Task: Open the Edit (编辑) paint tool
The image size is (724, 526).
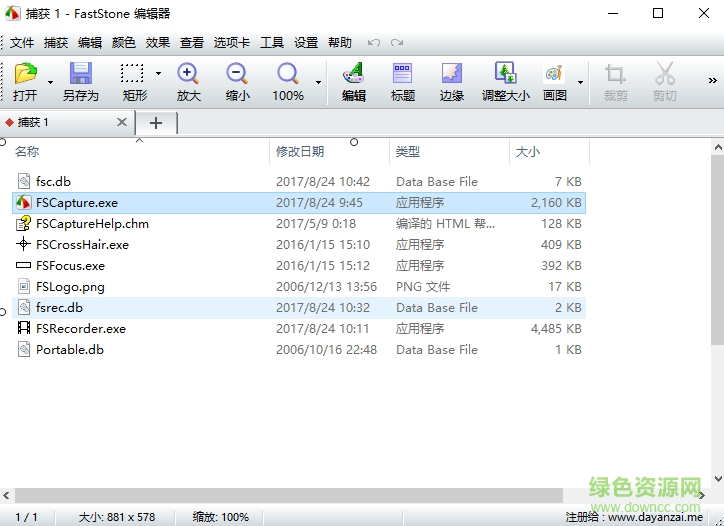Action: 353,75
